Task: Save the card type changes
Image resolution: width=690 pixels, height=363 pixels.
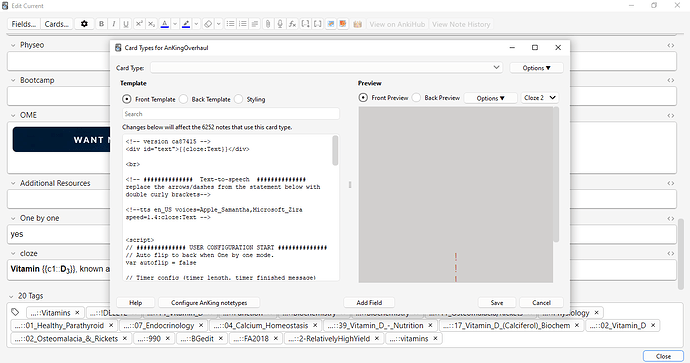Action: click(x=497, y=303)
